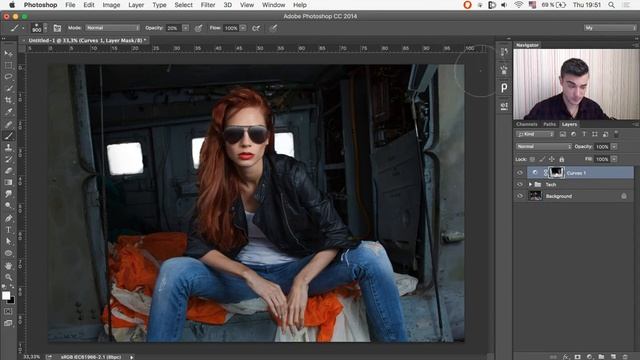Filter layers by adjustment layers
This screenshot has height=360, width=640.
click(573, 134)
